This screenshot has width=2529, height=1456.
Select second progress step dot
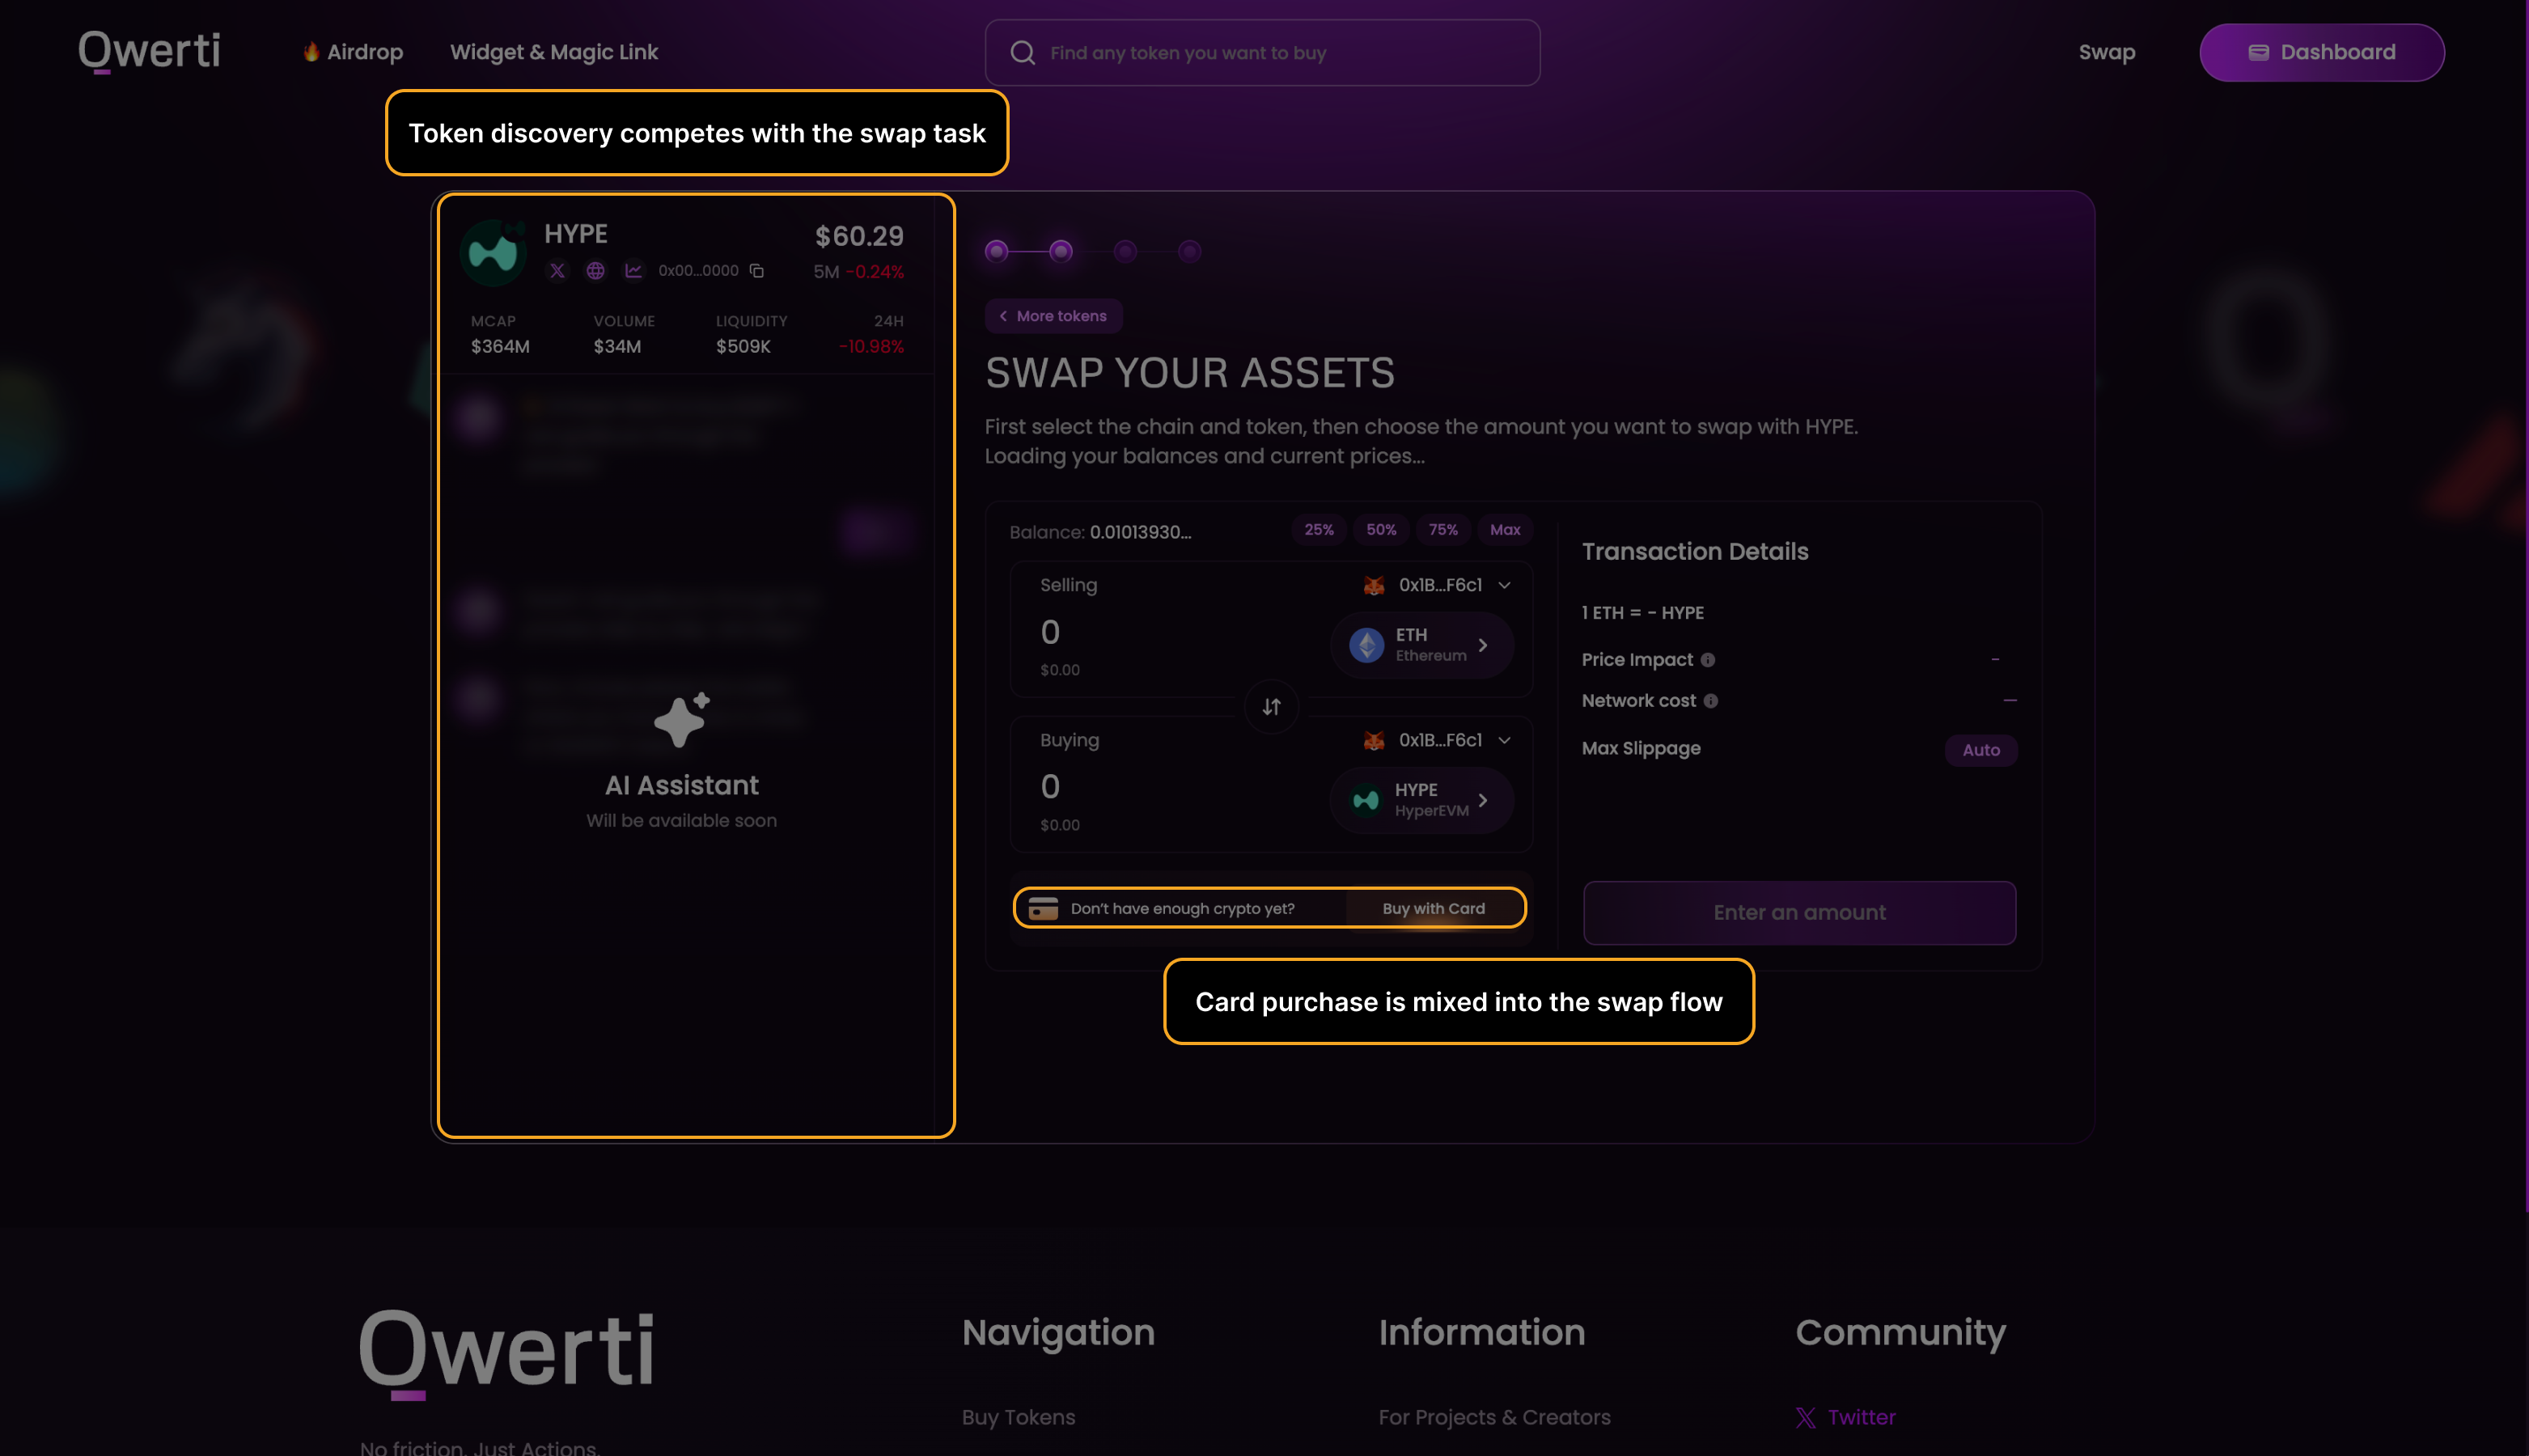point(1061,251)
